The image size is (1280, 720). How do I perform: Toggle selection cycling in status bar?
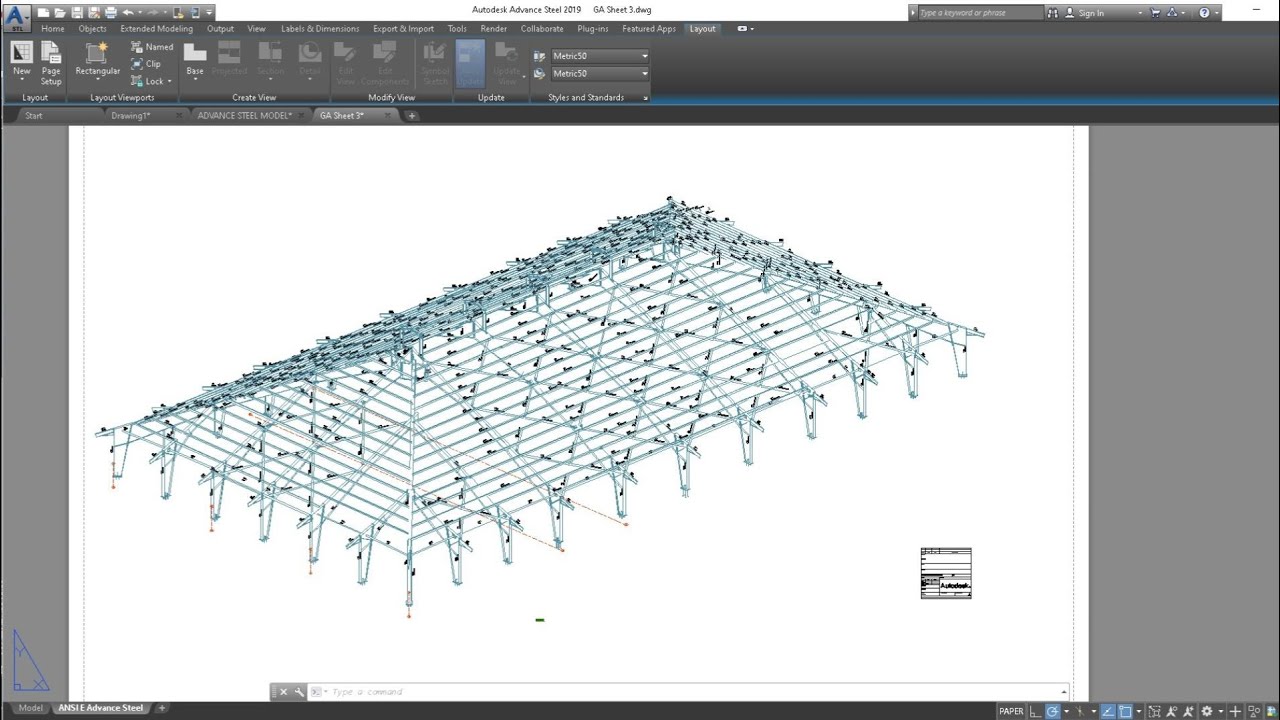[x=1154, y=711]
